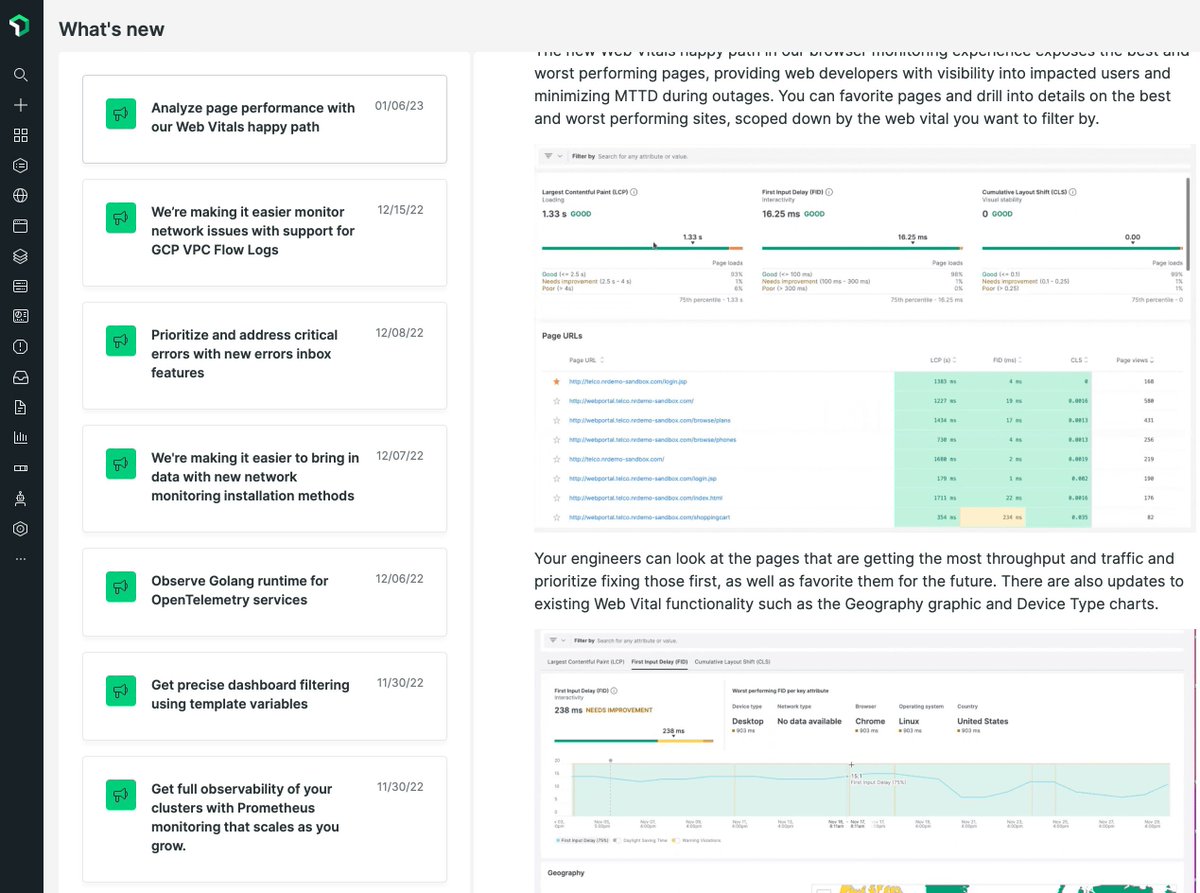Open the bar chart sidebar icon
Screen dimensions: 1200x893
coord(20,437)
